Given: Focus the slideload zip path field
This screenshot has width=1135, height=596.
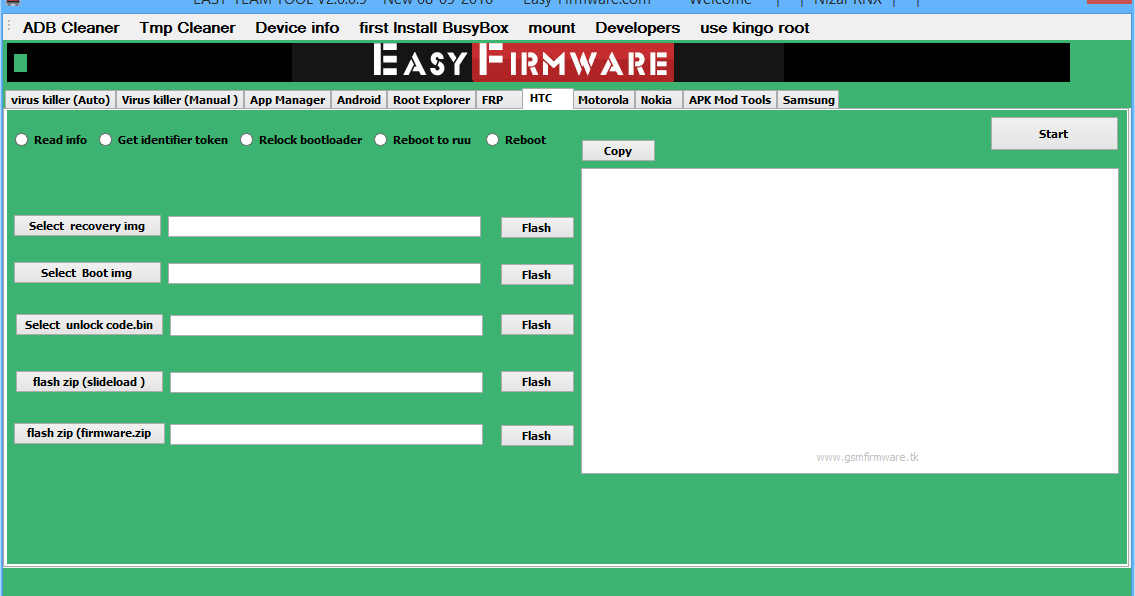Looking at the screenshot, I should [326, 382].
